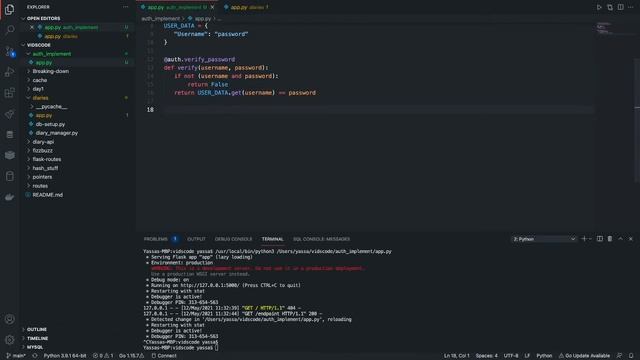Run the Python file with play button
The width and height of the screenshot is (640, 360).
click(x=599, y=7)
